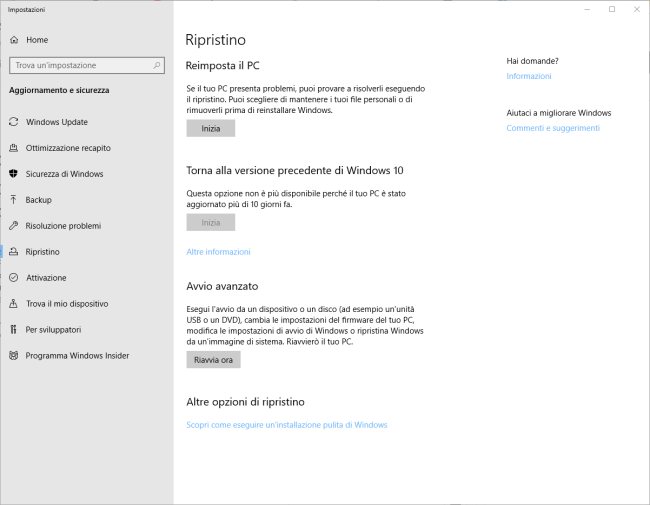650x505 pixels.
Task: Click greyed Inizia under Torna alla versione precedente
Action: (211, 223)
